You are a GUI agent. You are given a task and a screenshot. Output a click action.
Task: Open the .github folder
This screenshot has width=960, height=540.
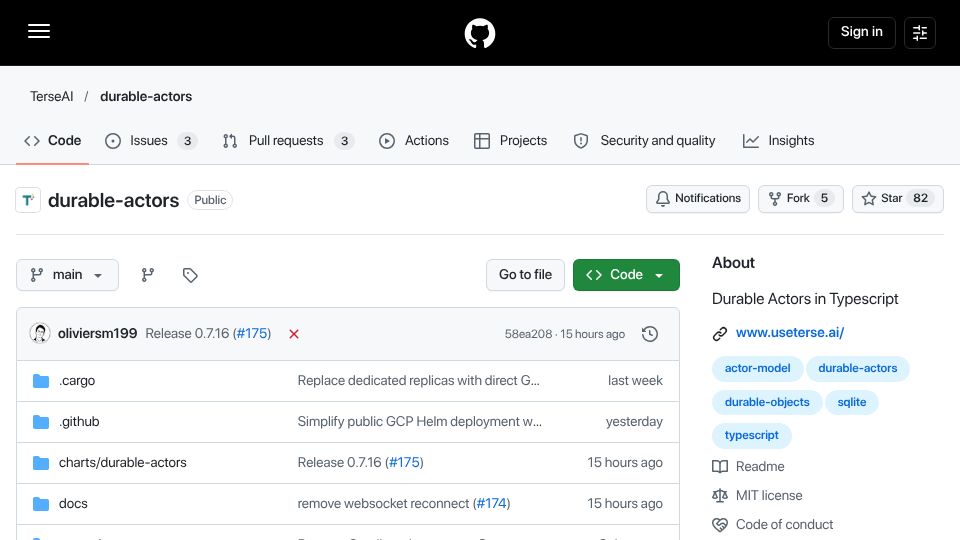79,422
